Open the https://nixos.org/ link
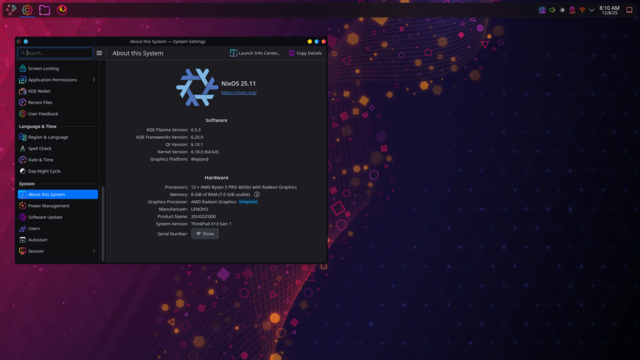Image resolution: width=640 pixels, height=360 pixels. coord(239,93)
